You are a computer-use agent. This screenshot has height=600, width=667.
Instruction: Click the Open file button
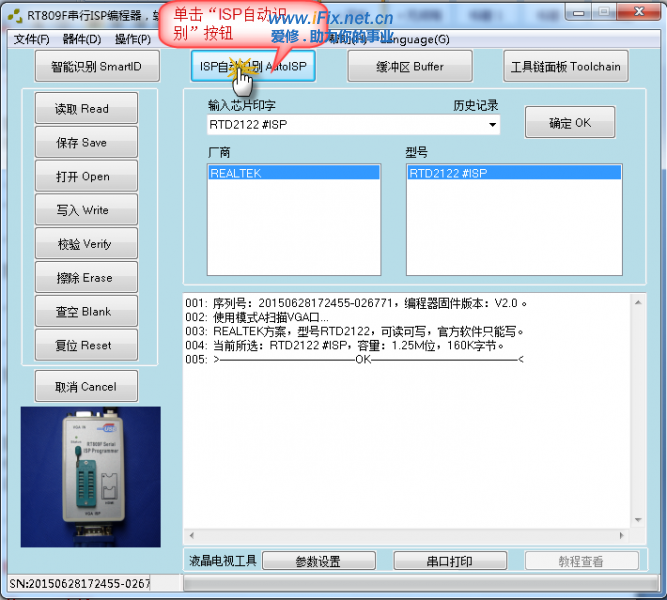86,177
